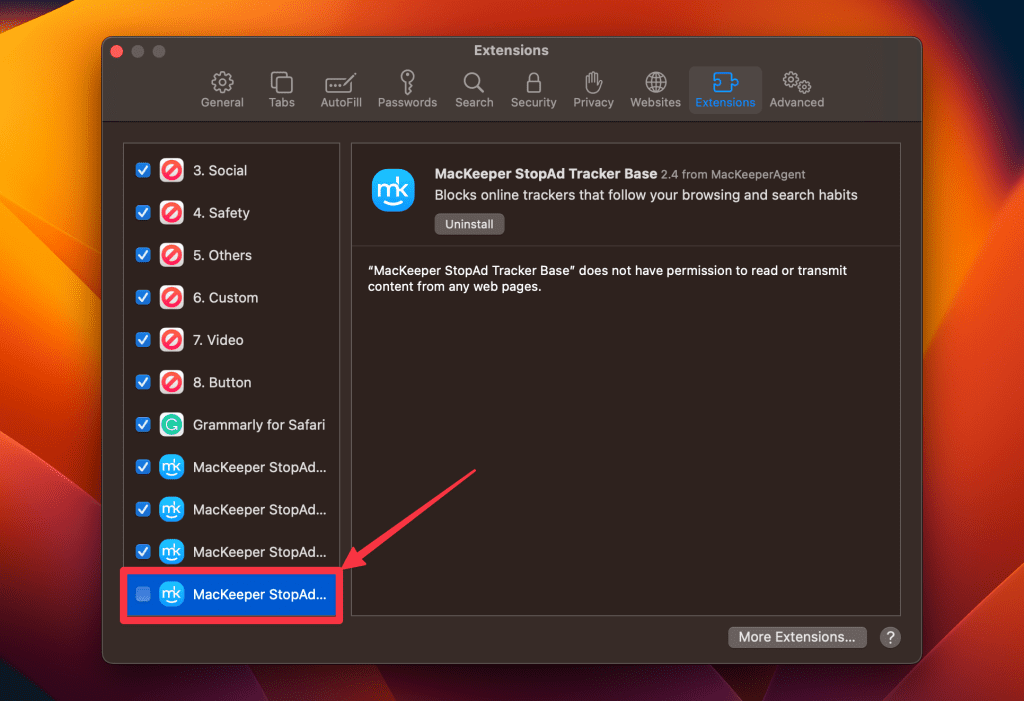
Task: Open the AutoFill preferences icon
Action: [x=341, y=84]
